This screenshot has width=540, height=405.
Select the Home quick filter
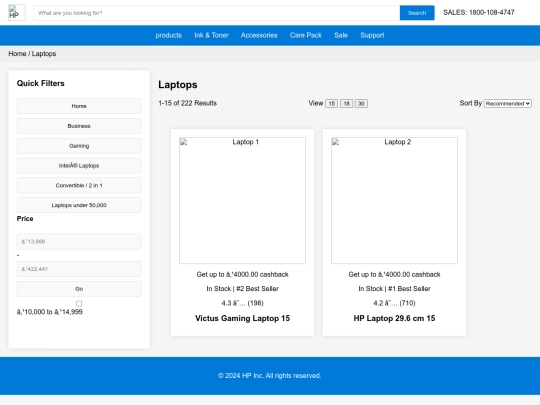click(79, 106)
